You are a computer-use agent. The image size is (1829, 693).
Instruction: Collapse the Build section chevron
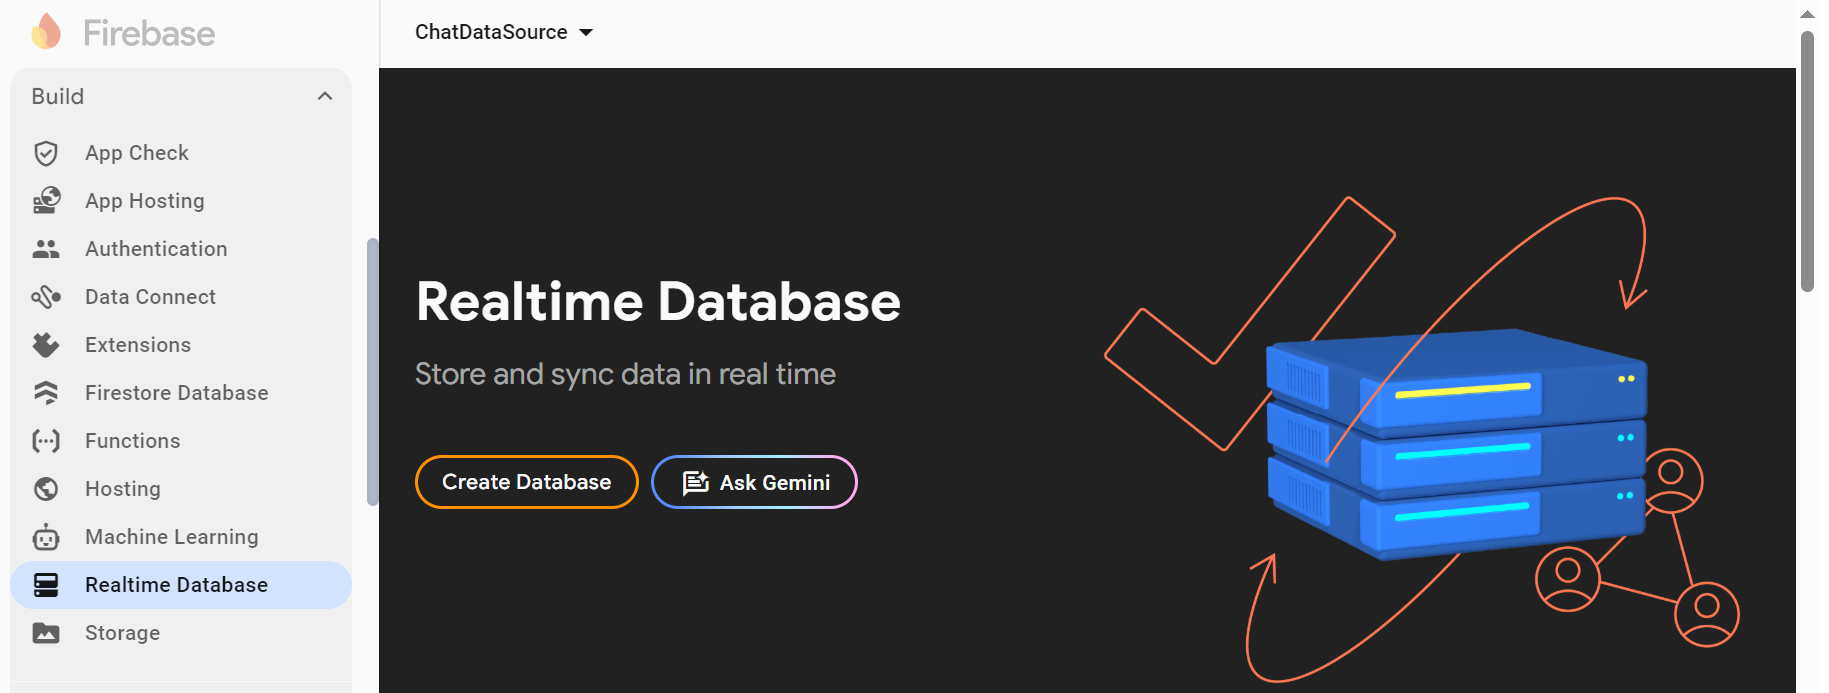[325, 96]
